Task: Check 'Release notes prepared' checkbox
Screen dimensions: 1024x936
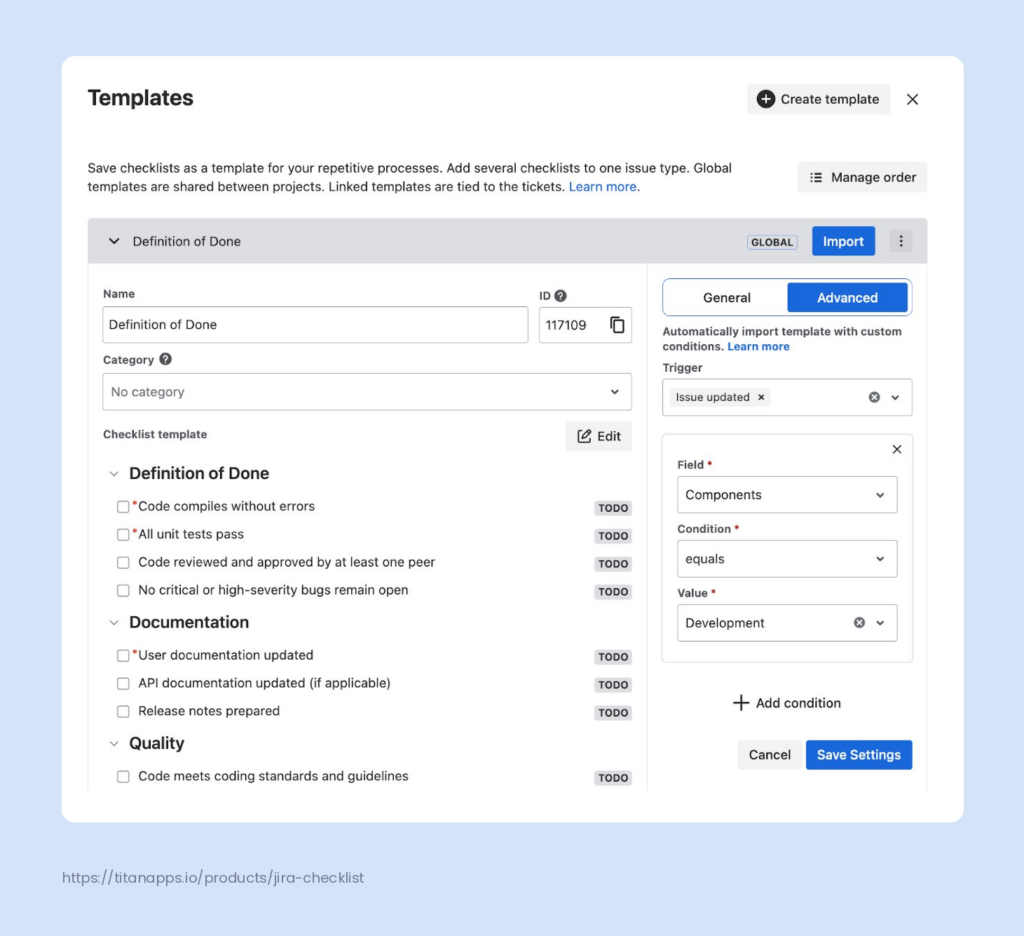Action: tap(123, 712)
